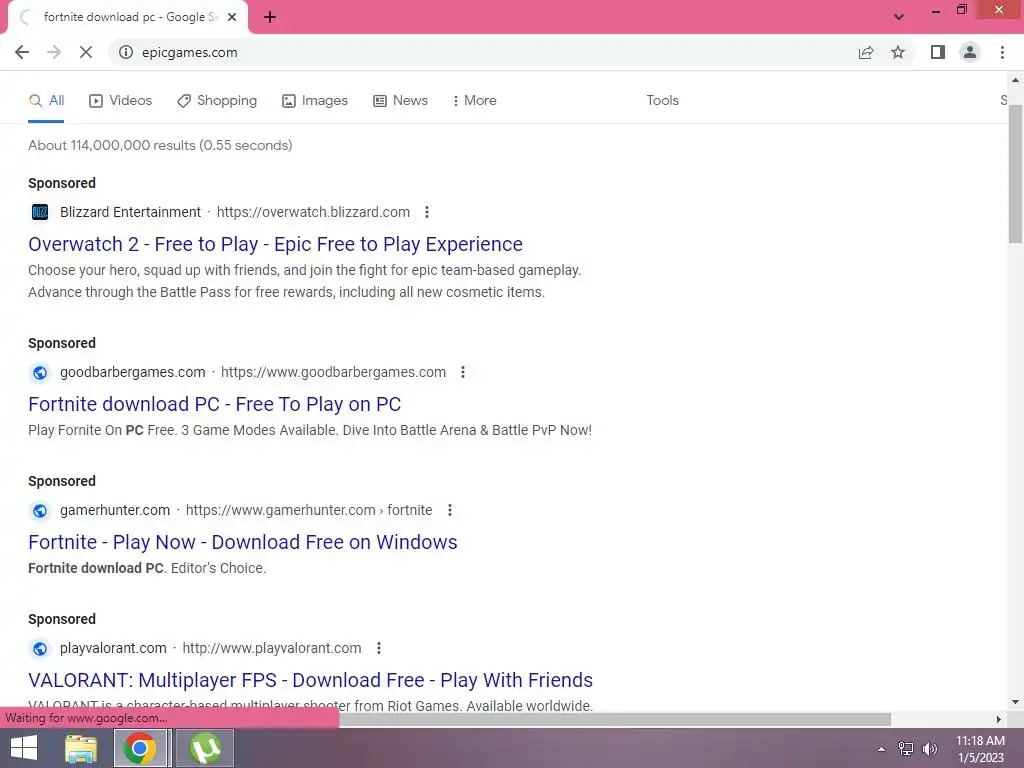Image resolution: width=1024 pixels, height=768 pixels.
Task: Open Fortnite Play Now Download Free link
Action: [x=242, y=542]
